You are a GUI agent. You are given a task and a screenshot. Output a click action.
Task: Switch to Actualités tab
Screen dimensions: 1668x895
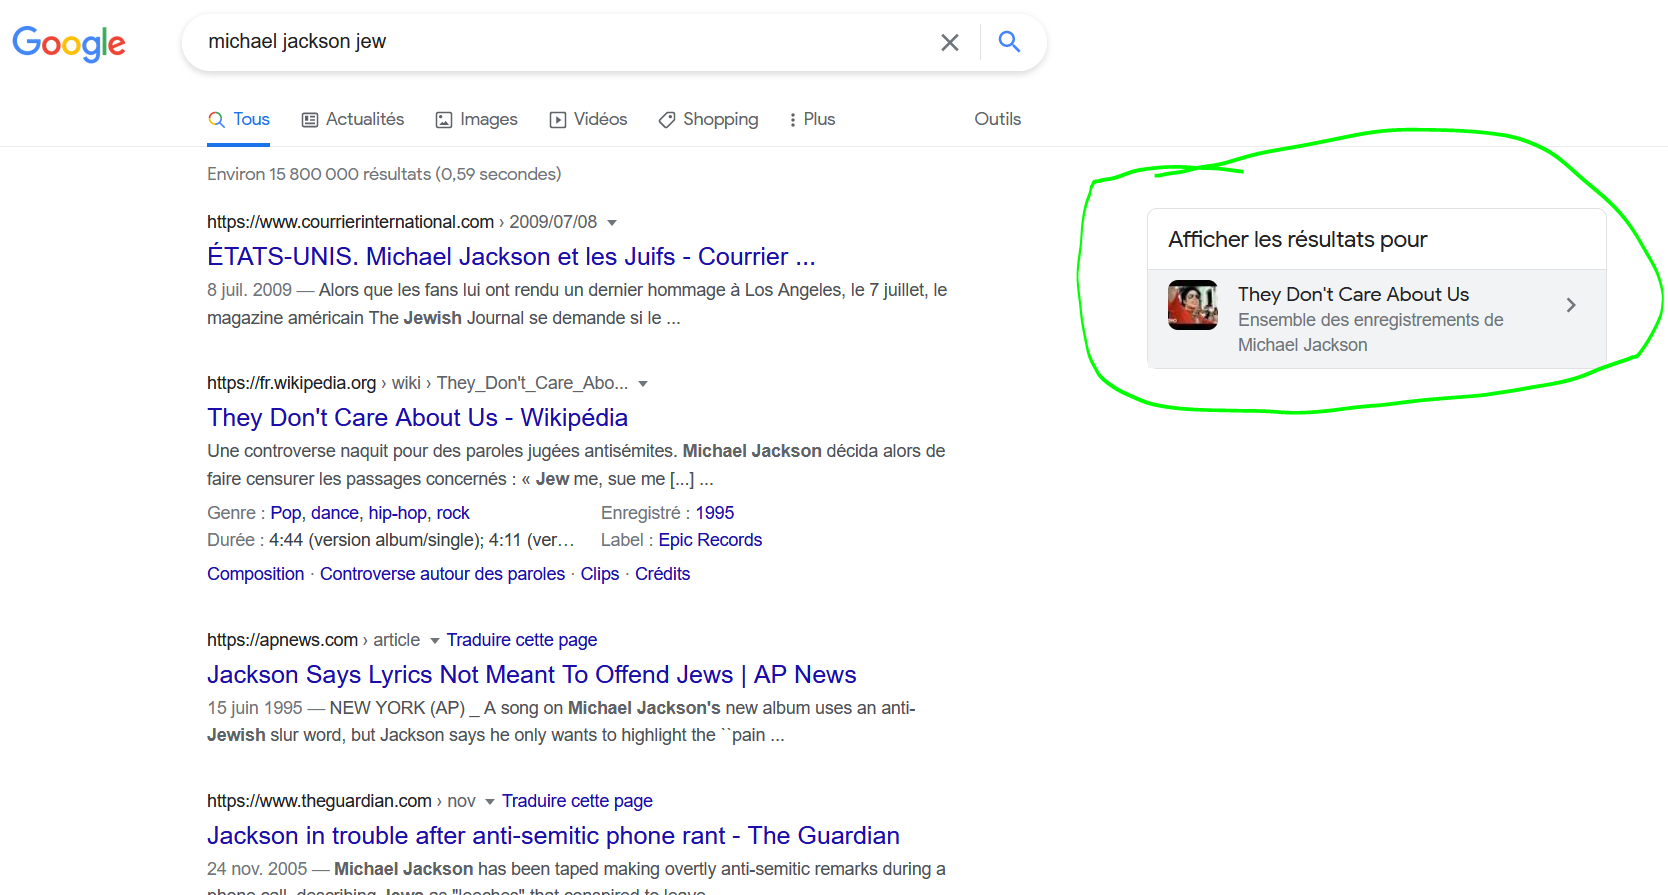353,119
